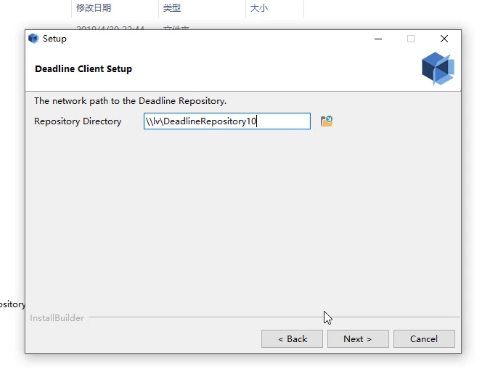Click the 修改日期 column header in background window

94,8
